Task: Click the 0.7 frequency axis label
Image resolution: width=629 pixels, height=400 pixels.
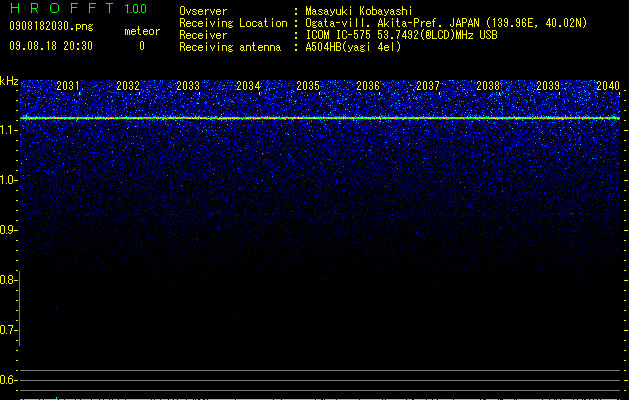Action: coord(8,330)
